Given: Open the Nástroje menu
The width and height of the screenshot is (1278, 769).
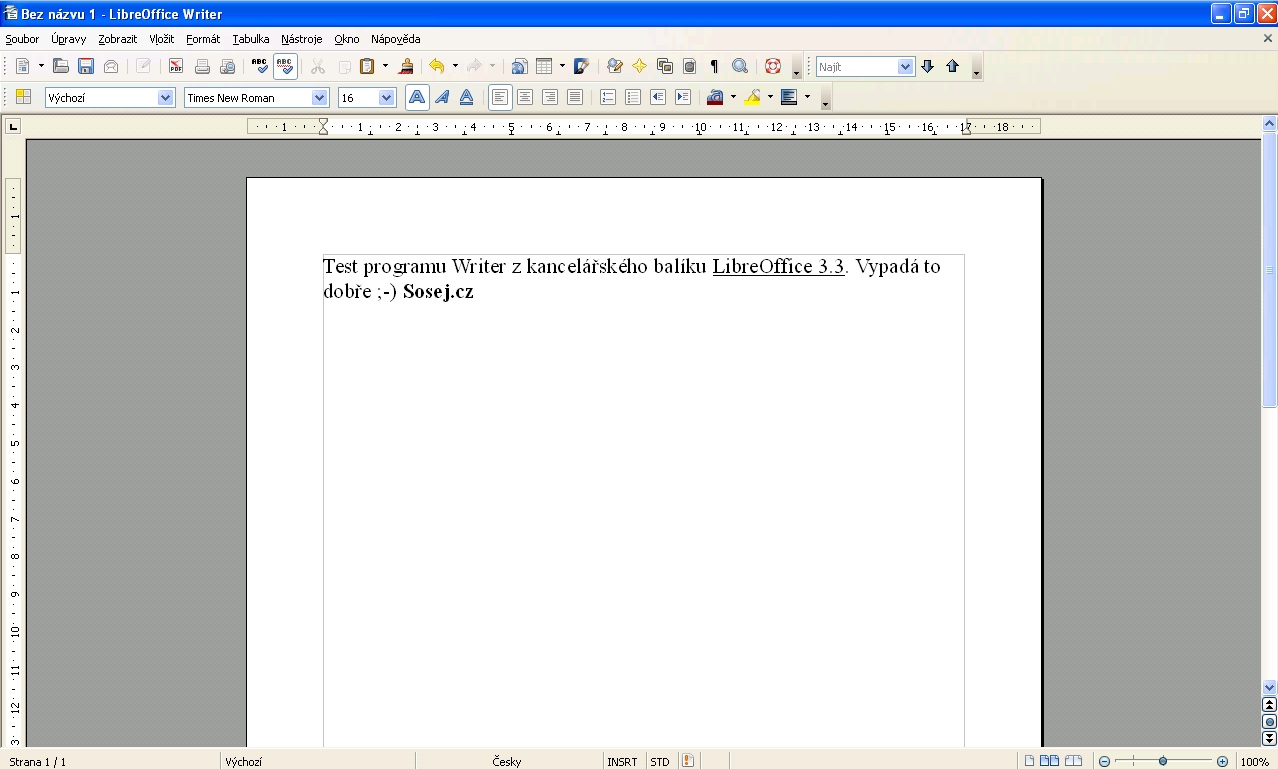Looking at the screenshot, I should click(301, 39).
